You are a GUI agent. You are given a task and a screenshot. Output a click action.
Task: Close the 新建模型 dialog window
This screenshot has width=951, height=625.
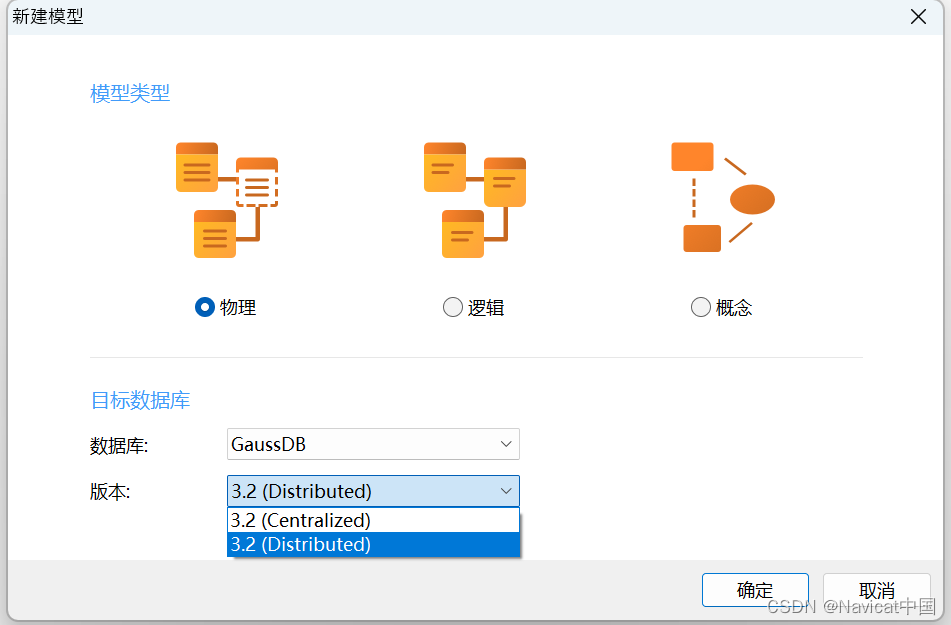918,16
